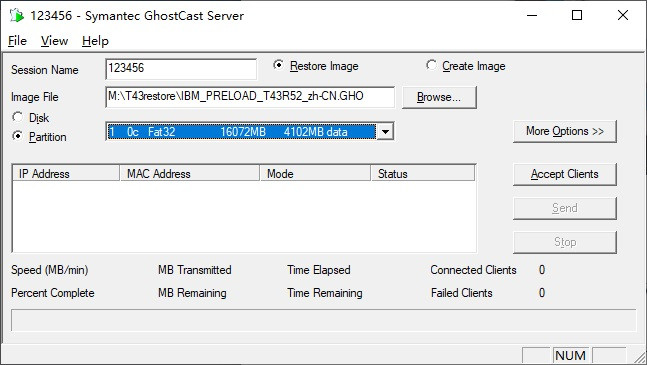Expand the partition dropdown arrow
The height and width of the screenshot is (365, 647).
[385, 132]
